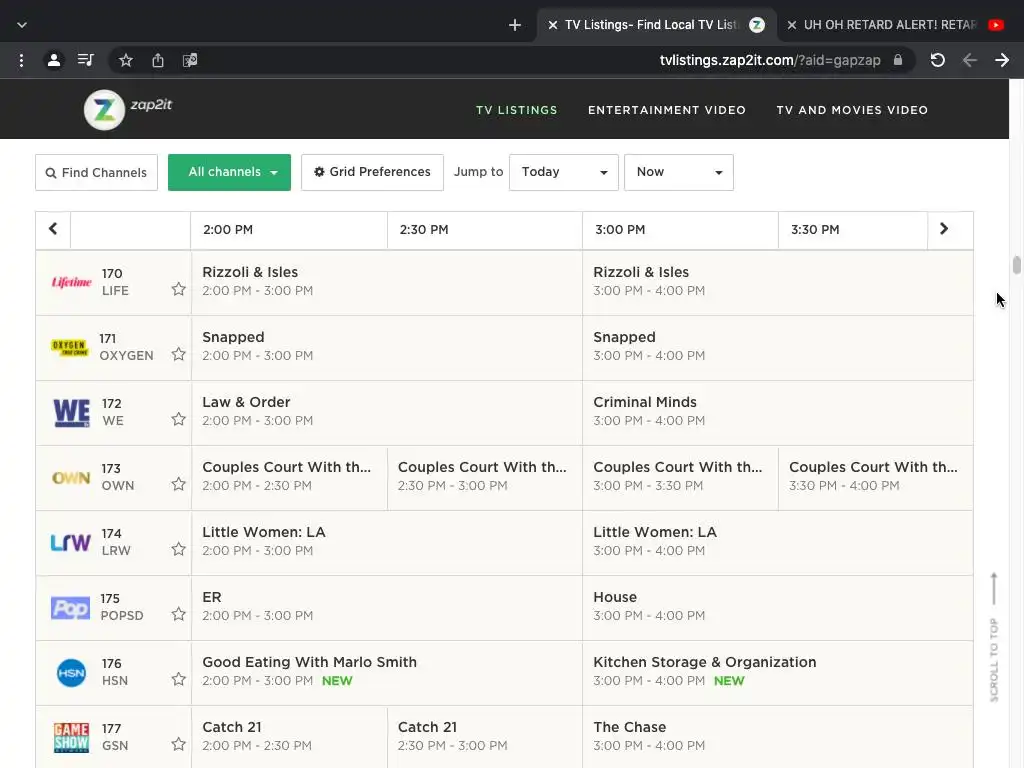
Task: Go to earlier times with left arrow
Action: click(x=53, y=229)
